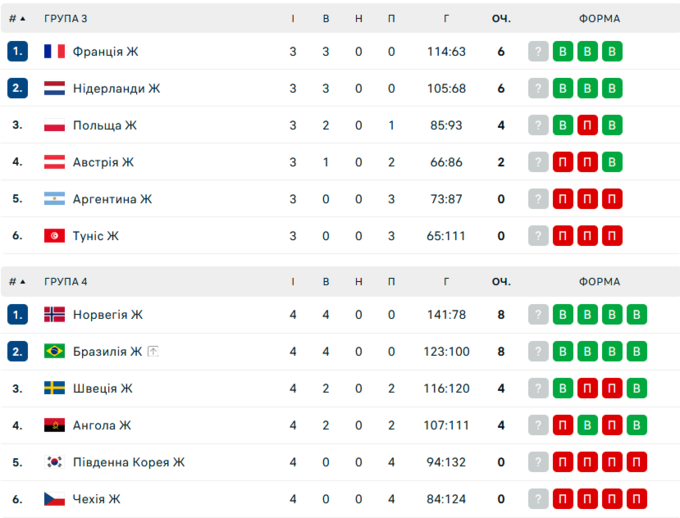Sort Група 3 by the # column
Image resolution: width=680 pixels, height=518 pixels.
point(17,19)
